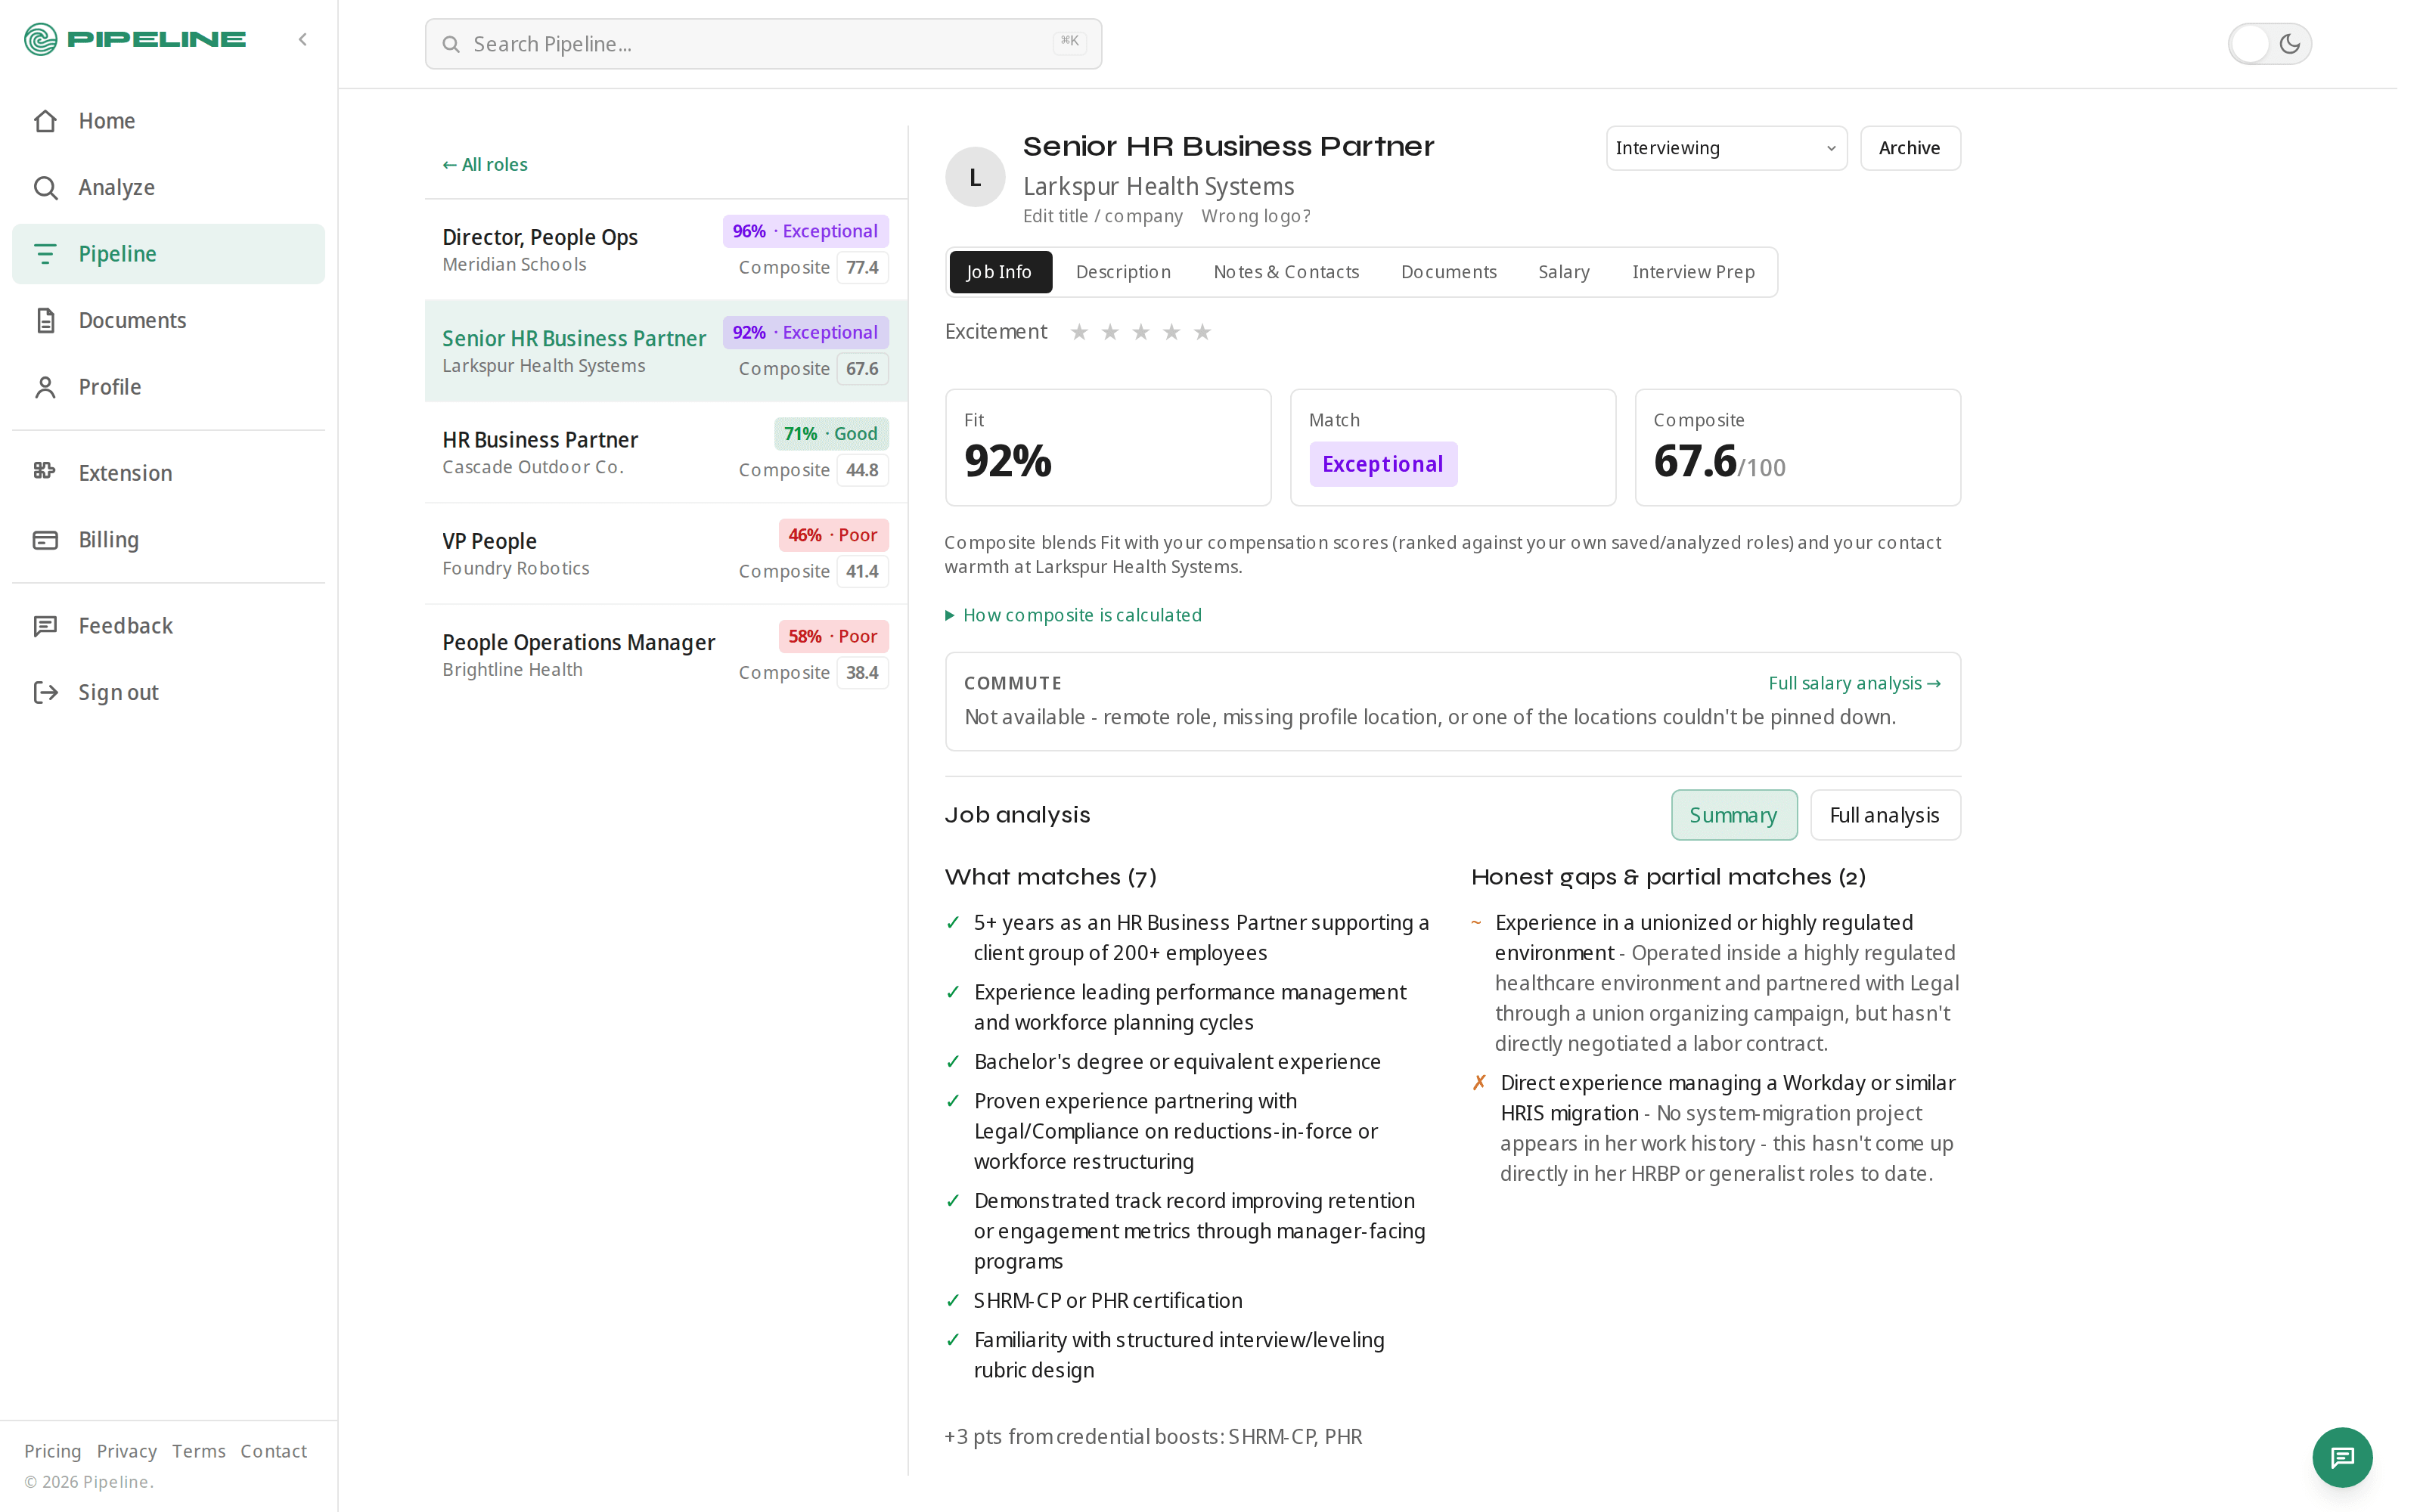Viewport: 2420px width, 1512px height.
Task: Click the 71% Good badge
Action: click(831, 434)
